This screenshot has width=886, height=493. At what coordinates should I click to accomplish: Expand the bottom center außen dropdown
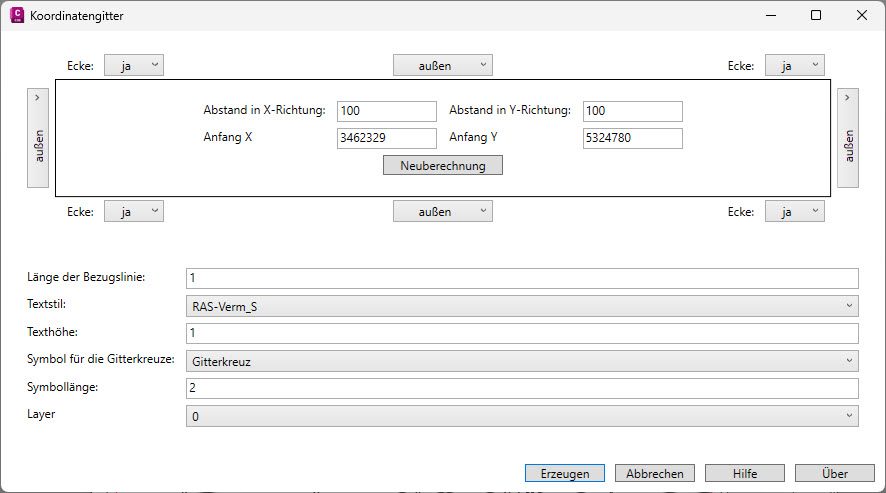pyautogui.click(x=442, y=211)
